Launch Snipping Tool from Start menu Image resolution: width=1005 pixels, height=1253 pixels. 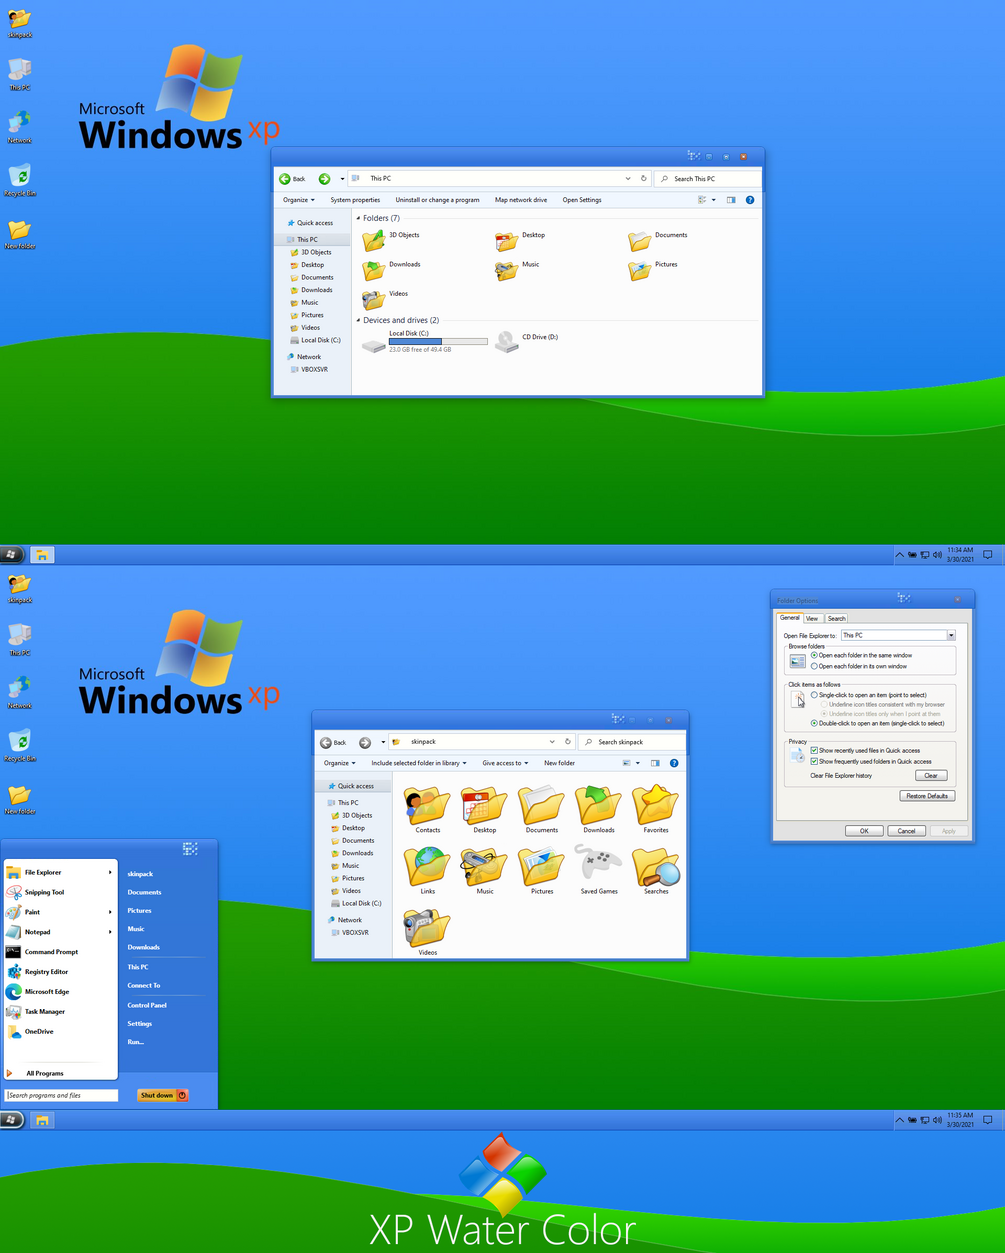(x=44, y=892)
